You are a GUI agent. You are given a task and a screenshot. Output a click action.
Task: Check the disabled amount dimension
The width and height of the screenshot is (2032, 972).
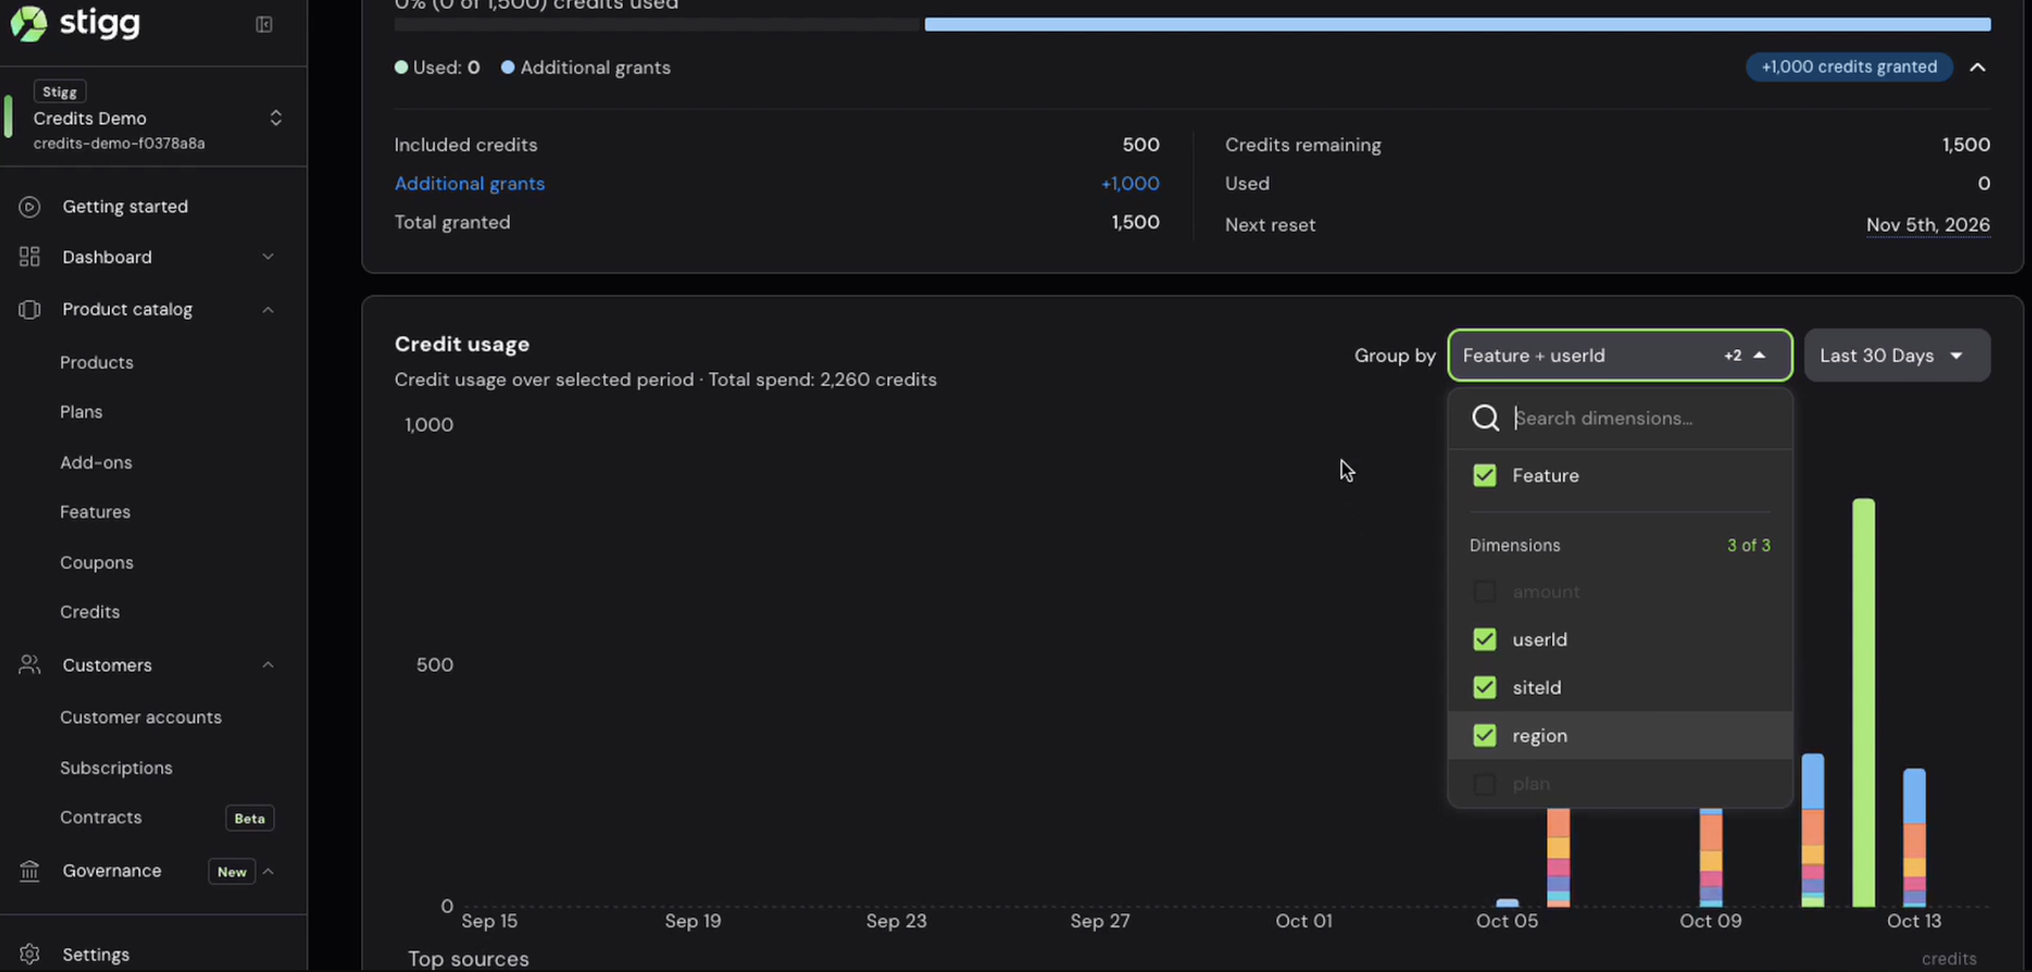tap(1485, 591)
